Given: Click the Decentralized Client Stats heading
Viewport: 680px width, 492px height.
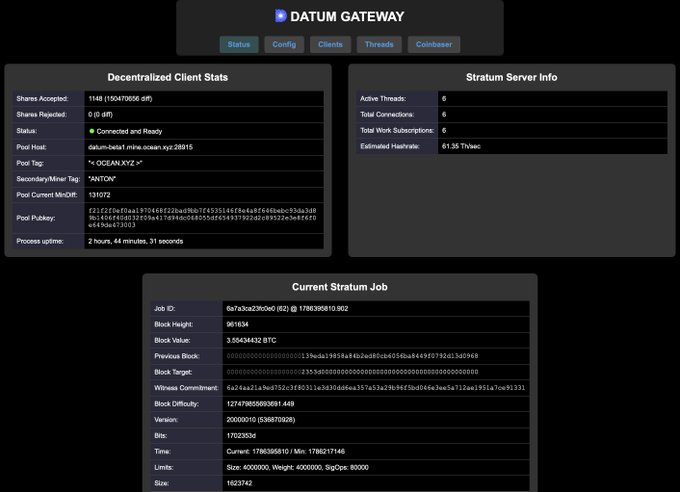Looking at the screenshot, I should [x=168, y=77].
